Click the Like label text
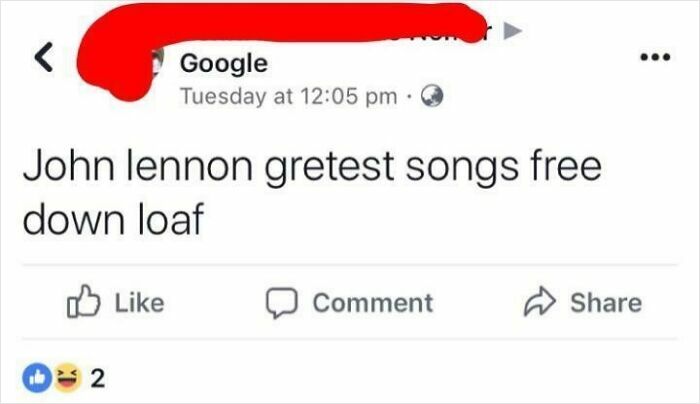The width and height of the screenshot is (700, 404). (x=139, y=303)
